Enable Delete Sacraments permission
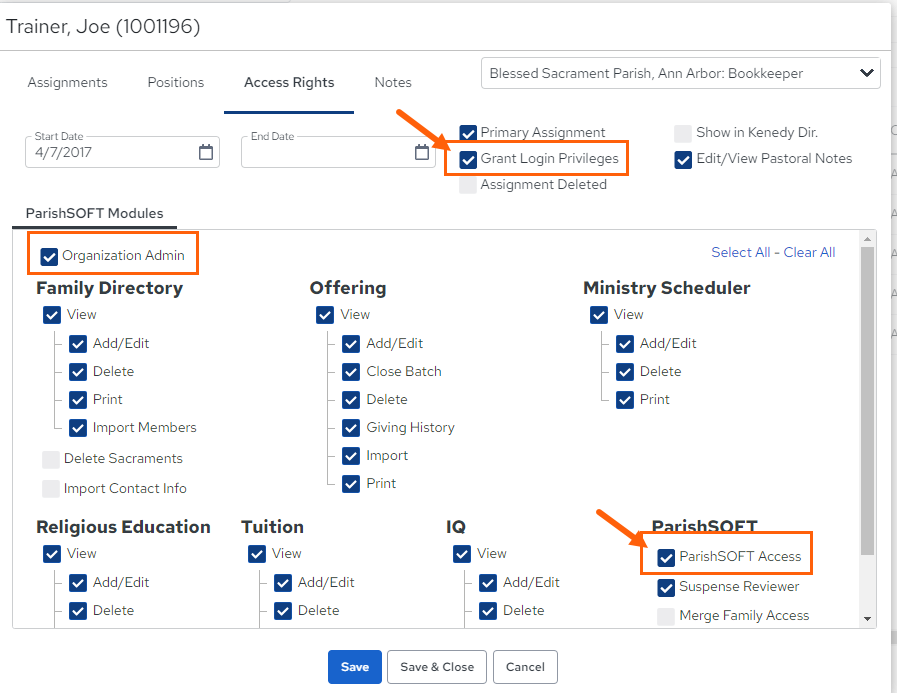The width and height of the screenshot is (897, 693). [51, 459]
